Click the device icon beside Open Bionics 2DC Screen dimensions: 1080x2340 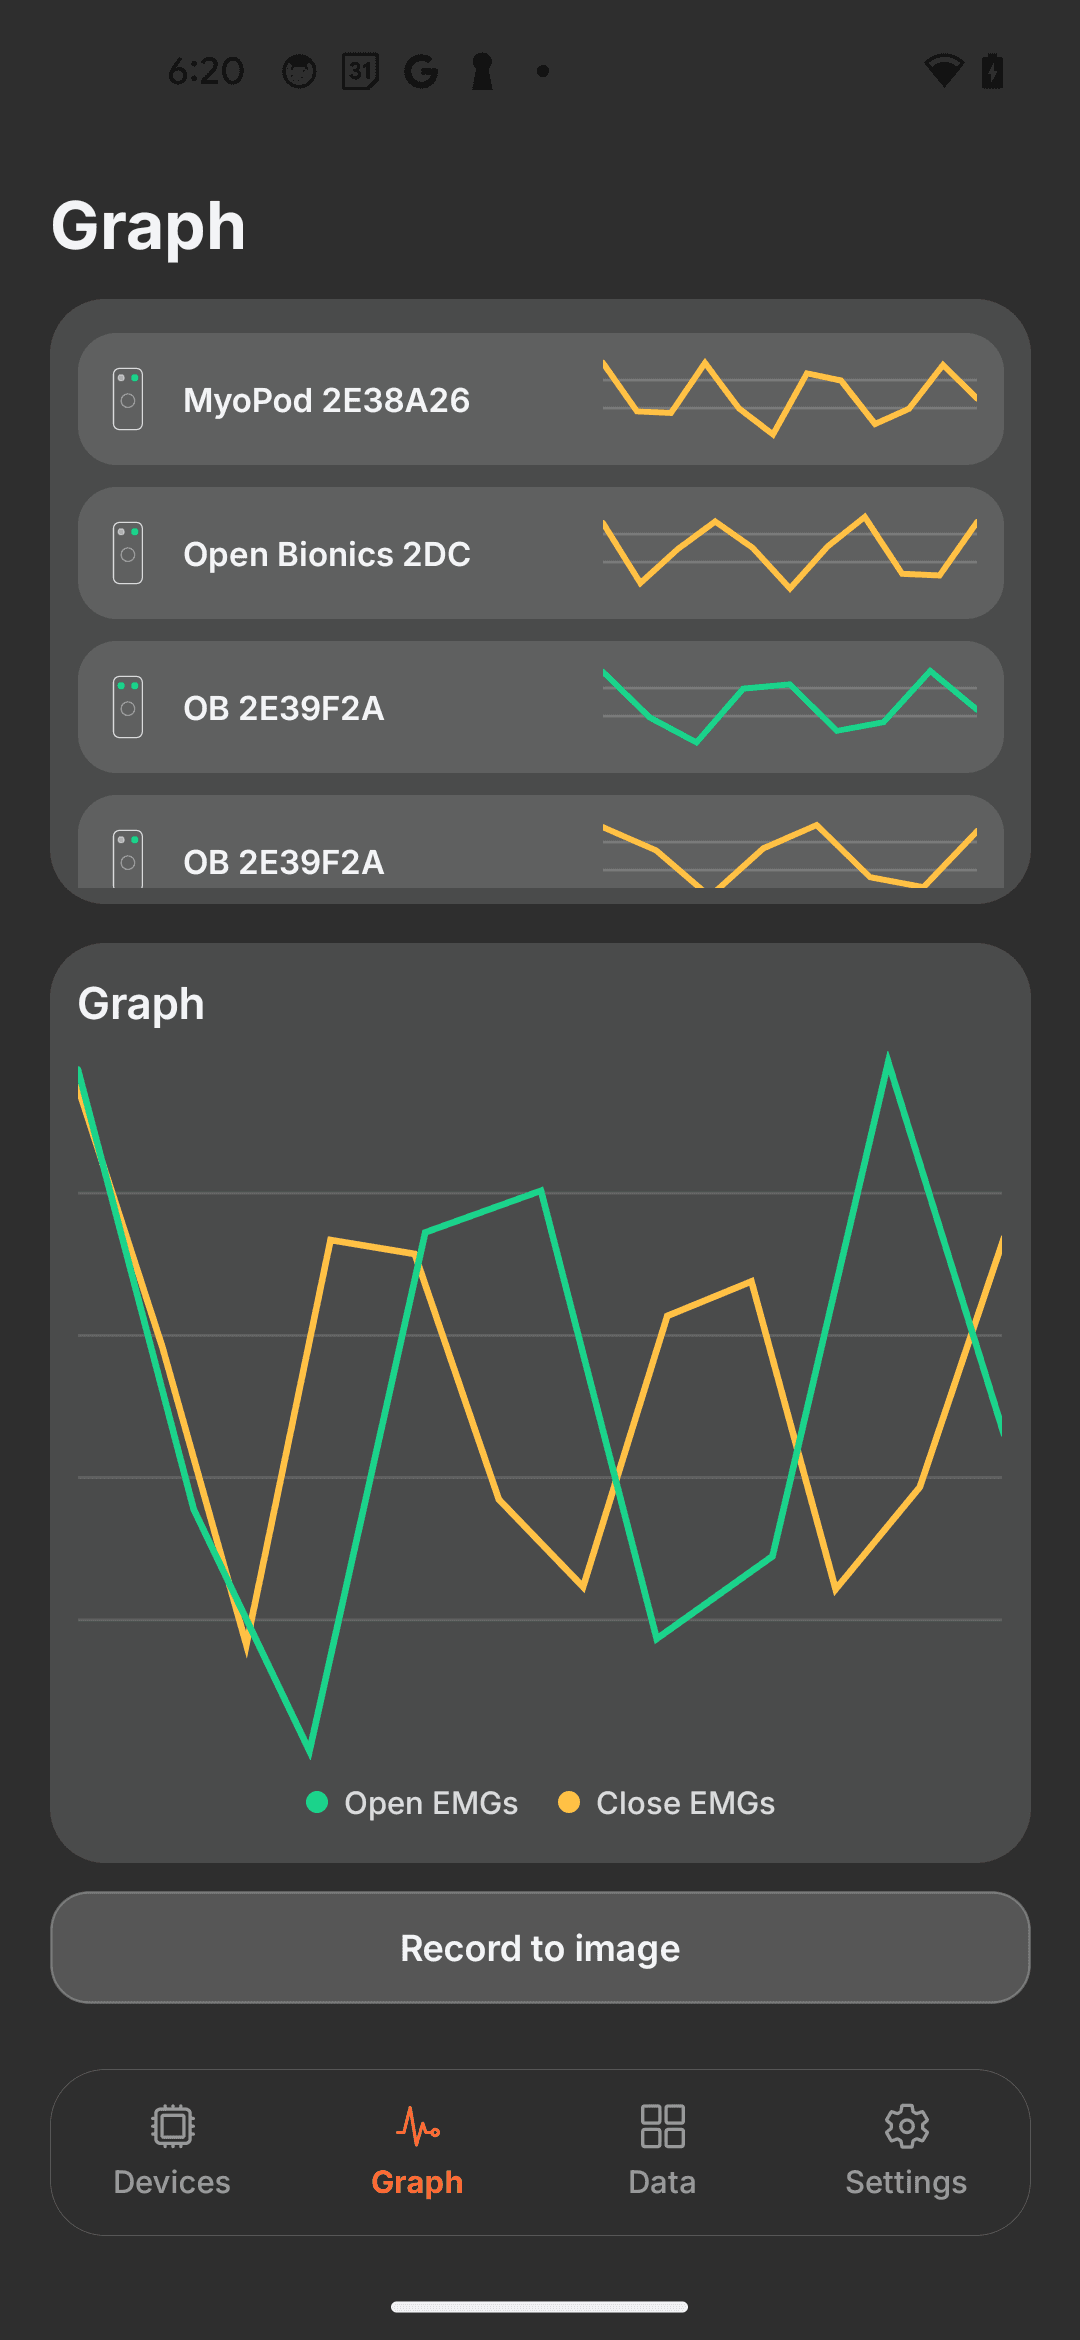click(127, 553)
